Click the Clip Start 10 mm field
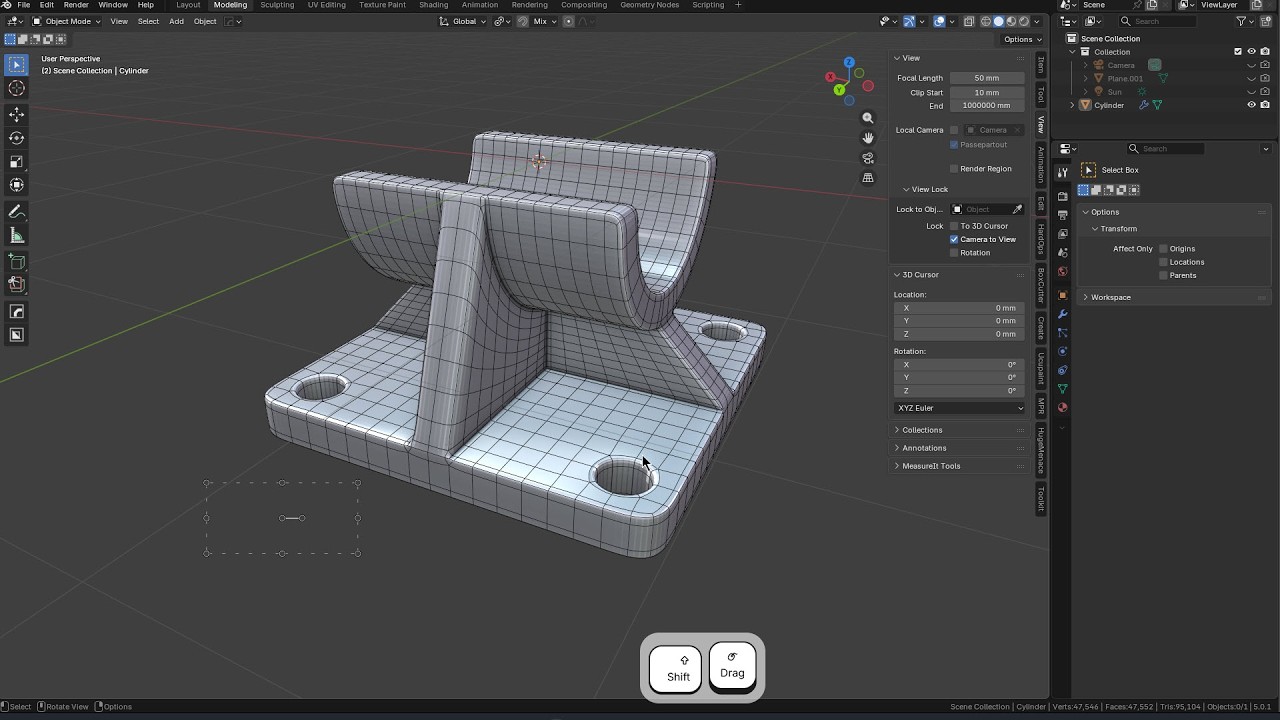Image resolution: width=1280 pixels, height=720 pixels. coord(986,93)
